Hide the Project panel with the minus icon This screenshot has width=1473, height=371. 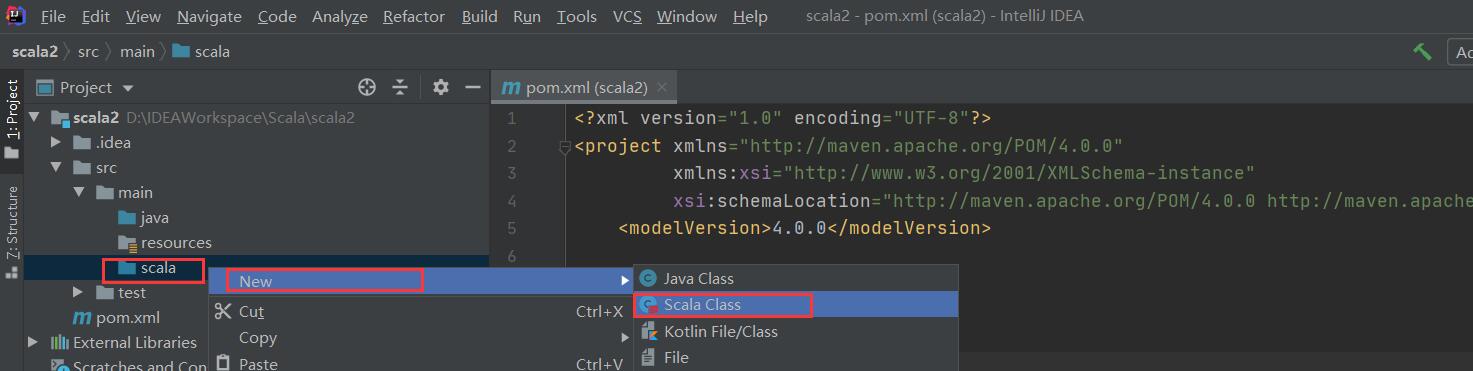pyautogui.click(x=473, y=87)
